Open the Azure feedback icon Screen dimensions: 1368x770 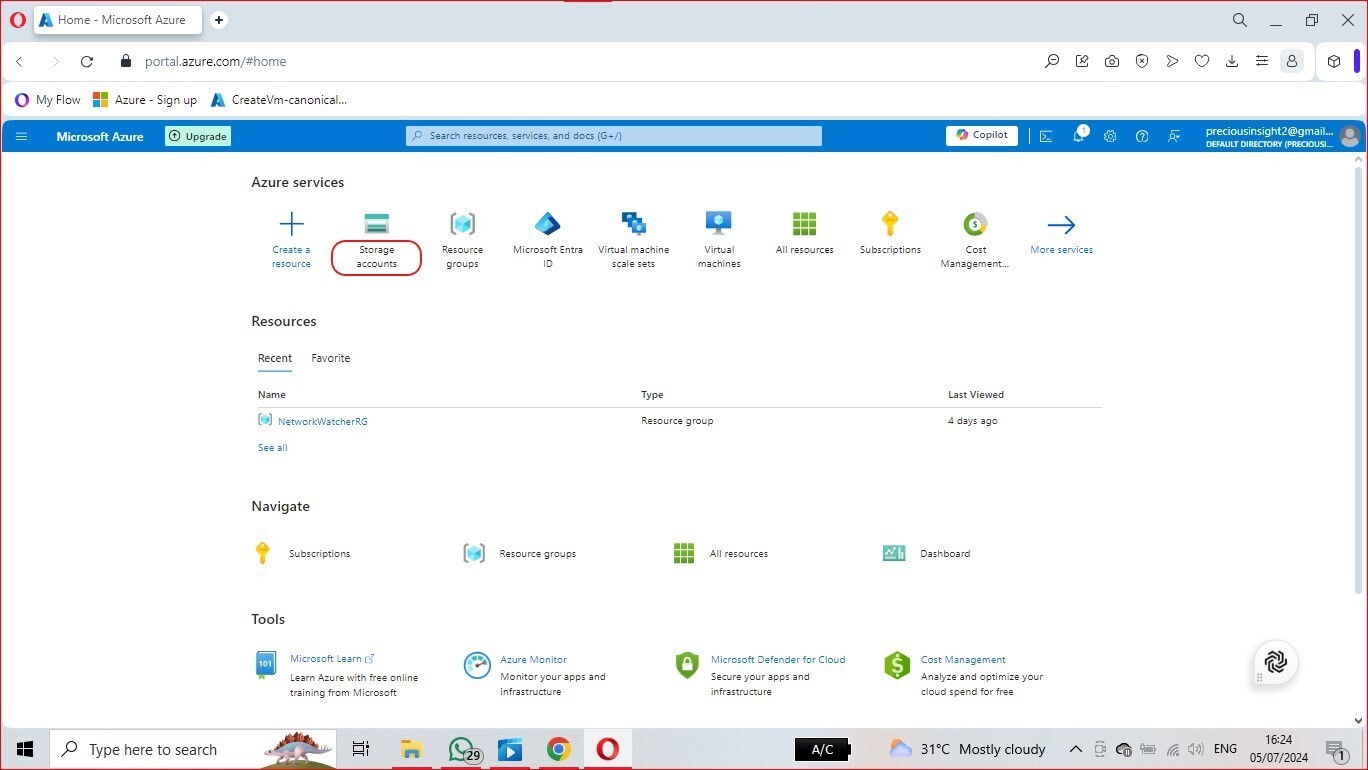[1174, 136]
